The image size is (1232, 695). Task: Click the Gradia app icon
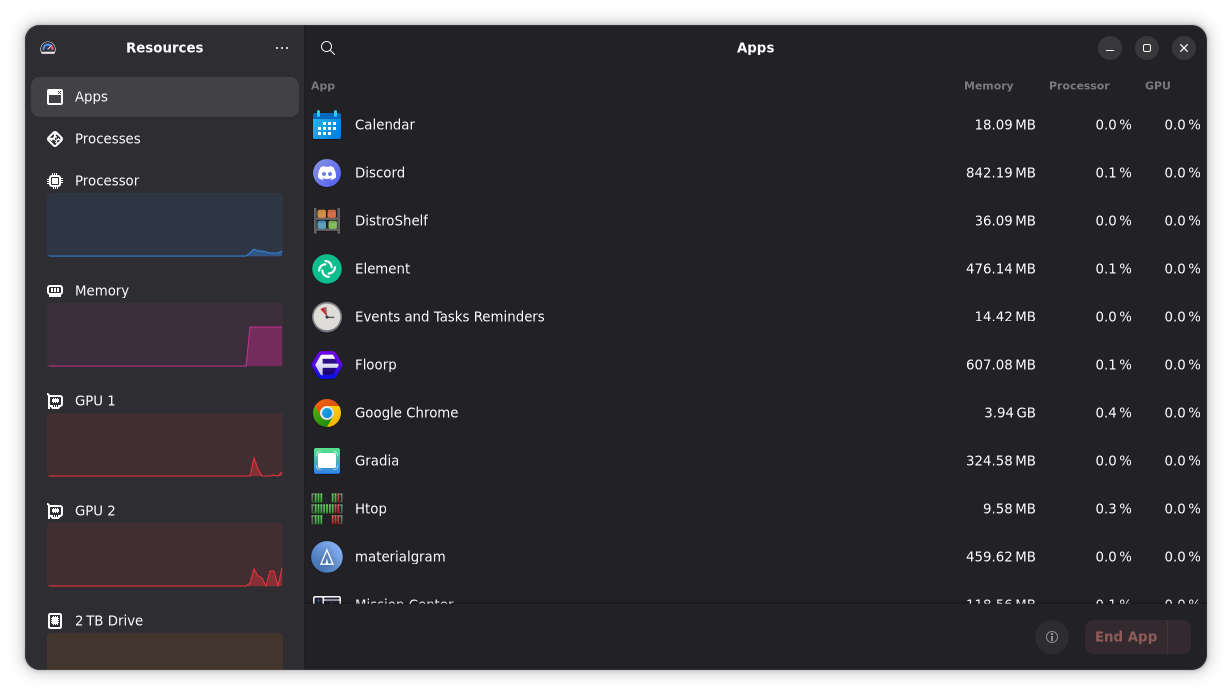[327, 461]
